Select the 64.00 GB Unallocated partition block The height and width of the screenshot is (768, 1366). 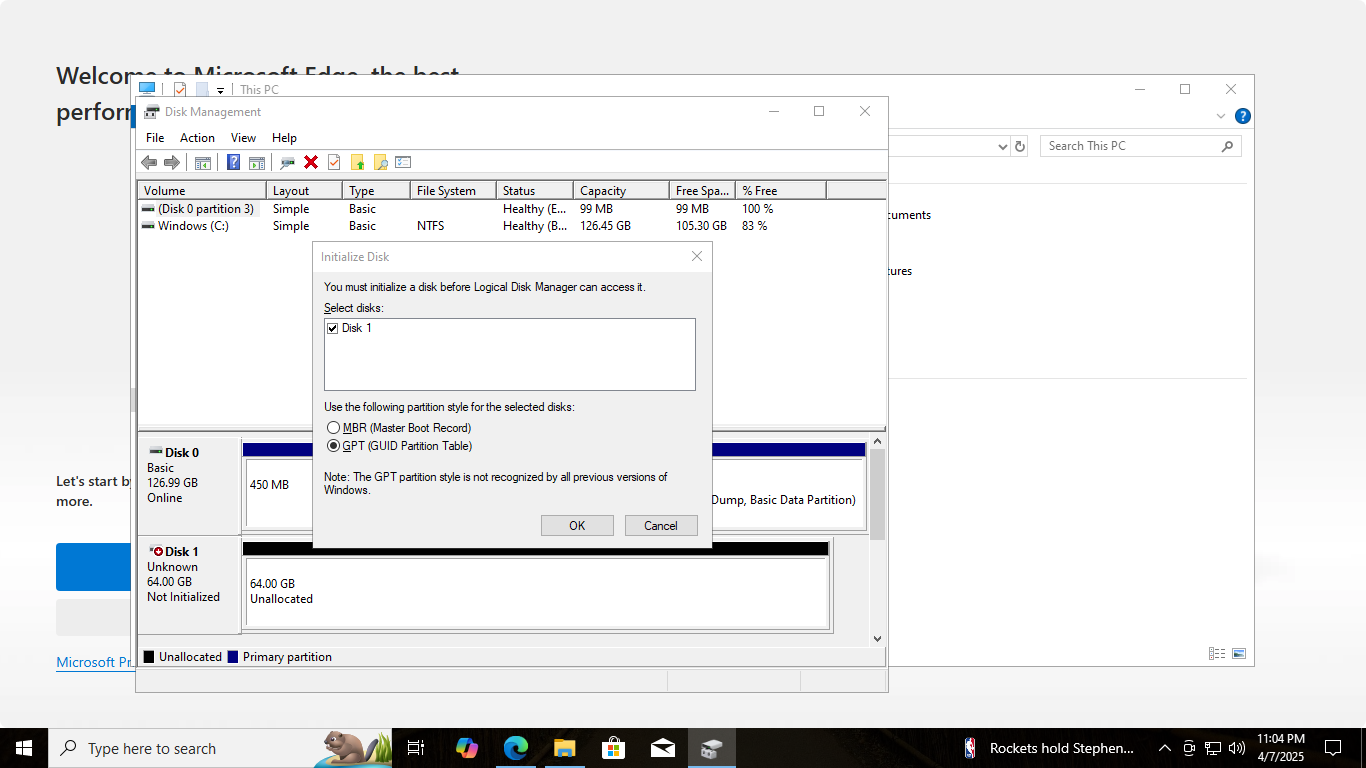pos(537,592)
